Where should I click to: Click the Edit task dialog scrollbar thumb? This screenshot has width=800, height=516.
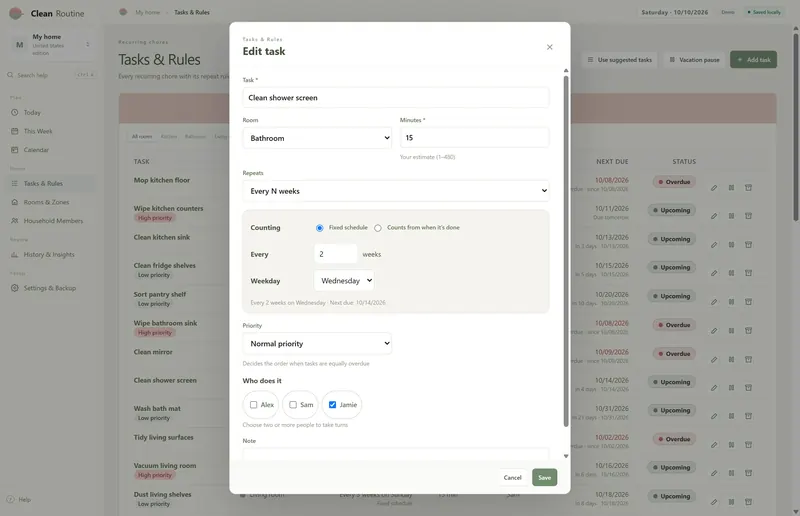pos(566,251)
